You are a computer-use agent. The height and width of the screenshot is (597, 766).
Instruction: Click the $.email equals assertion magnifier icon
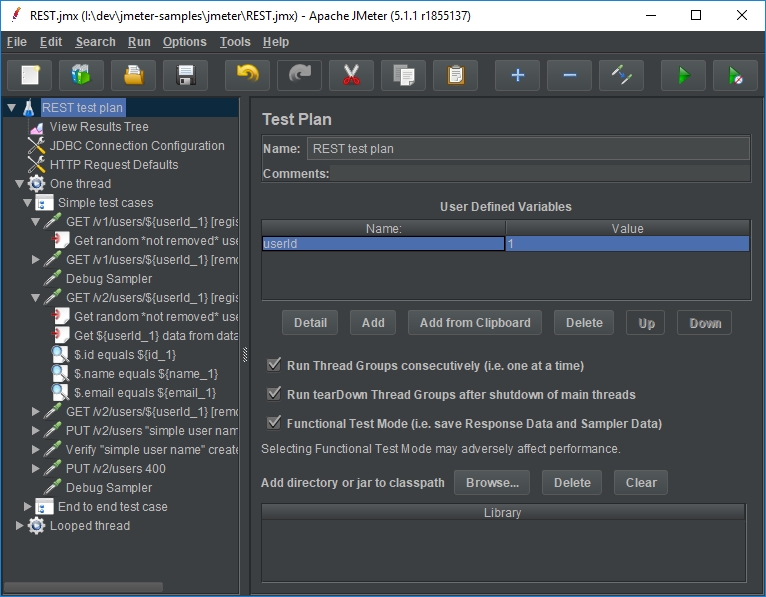point(60,393)
